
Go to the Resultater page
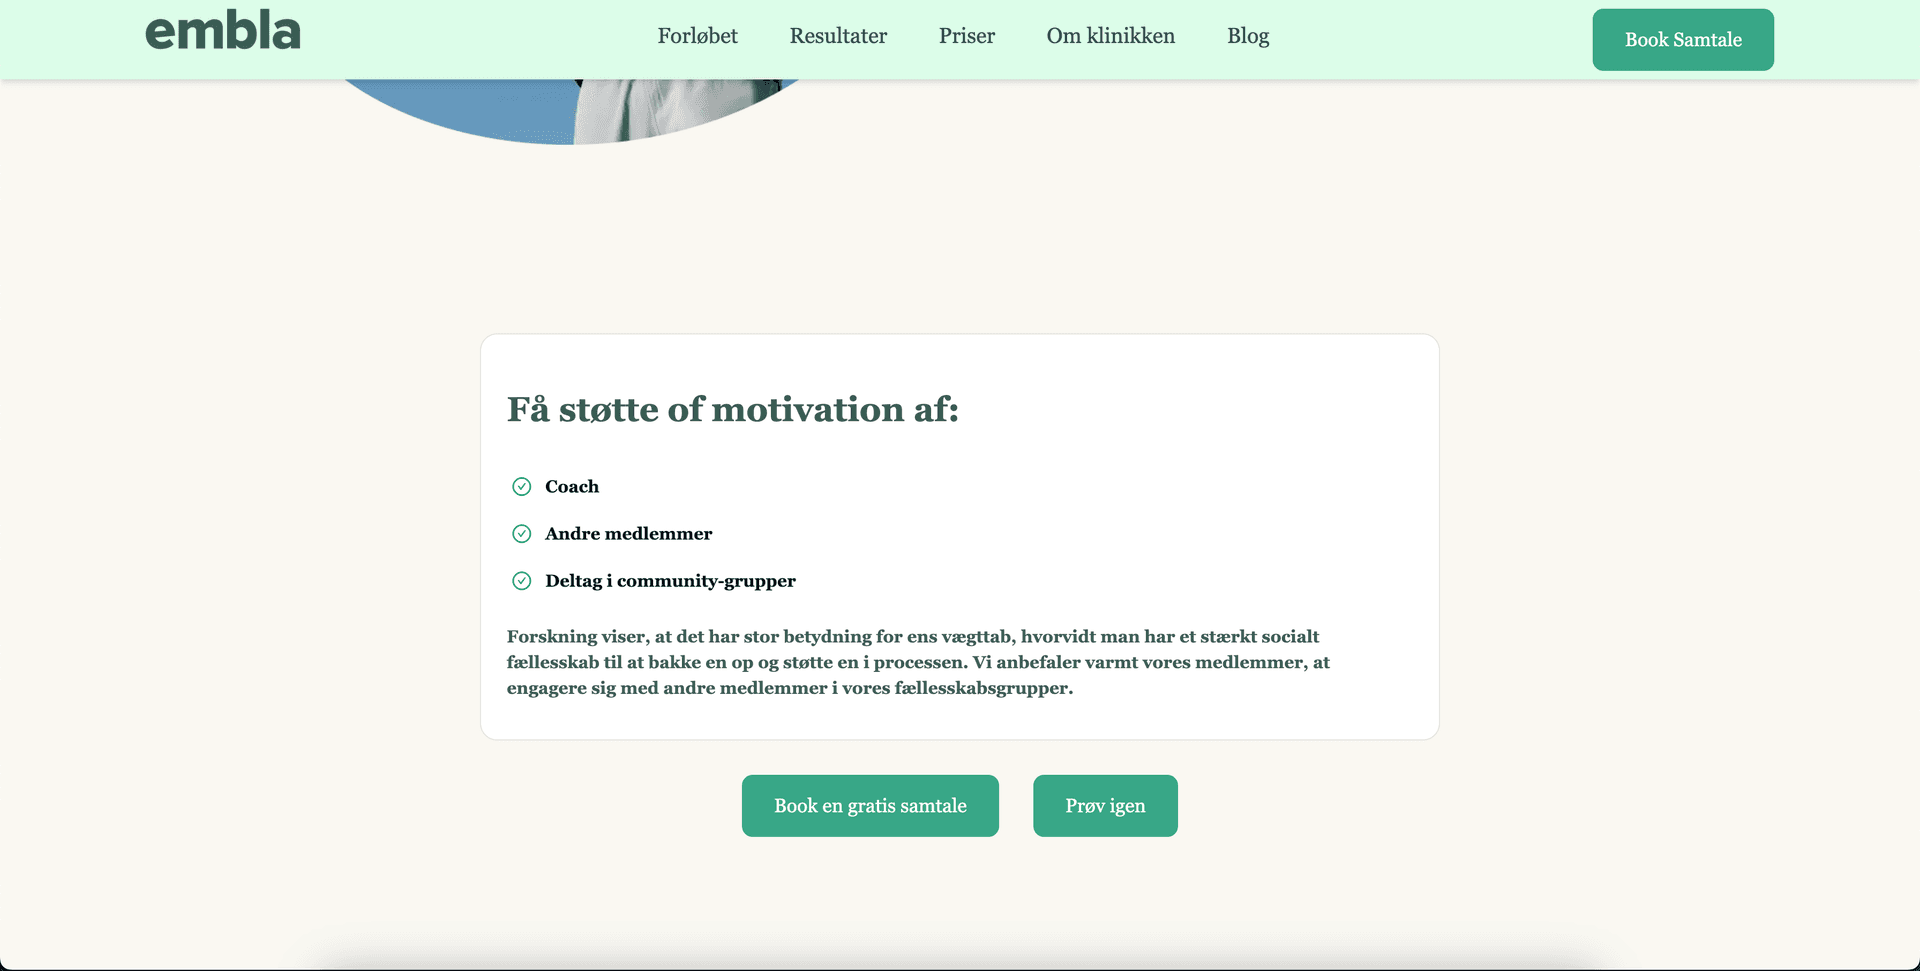point(838,36)
